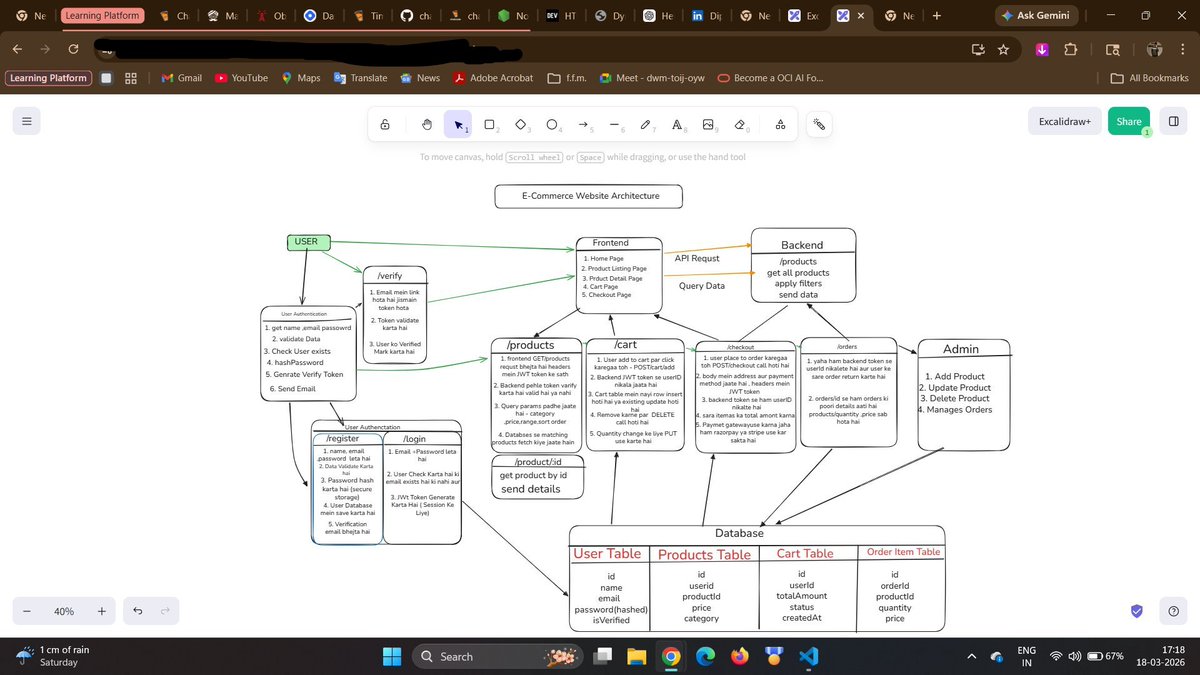Image resolution: width=1200 pixels, height=675 pixels.
Task: Open the browser apps grid icon
Action: coord(131,78)
